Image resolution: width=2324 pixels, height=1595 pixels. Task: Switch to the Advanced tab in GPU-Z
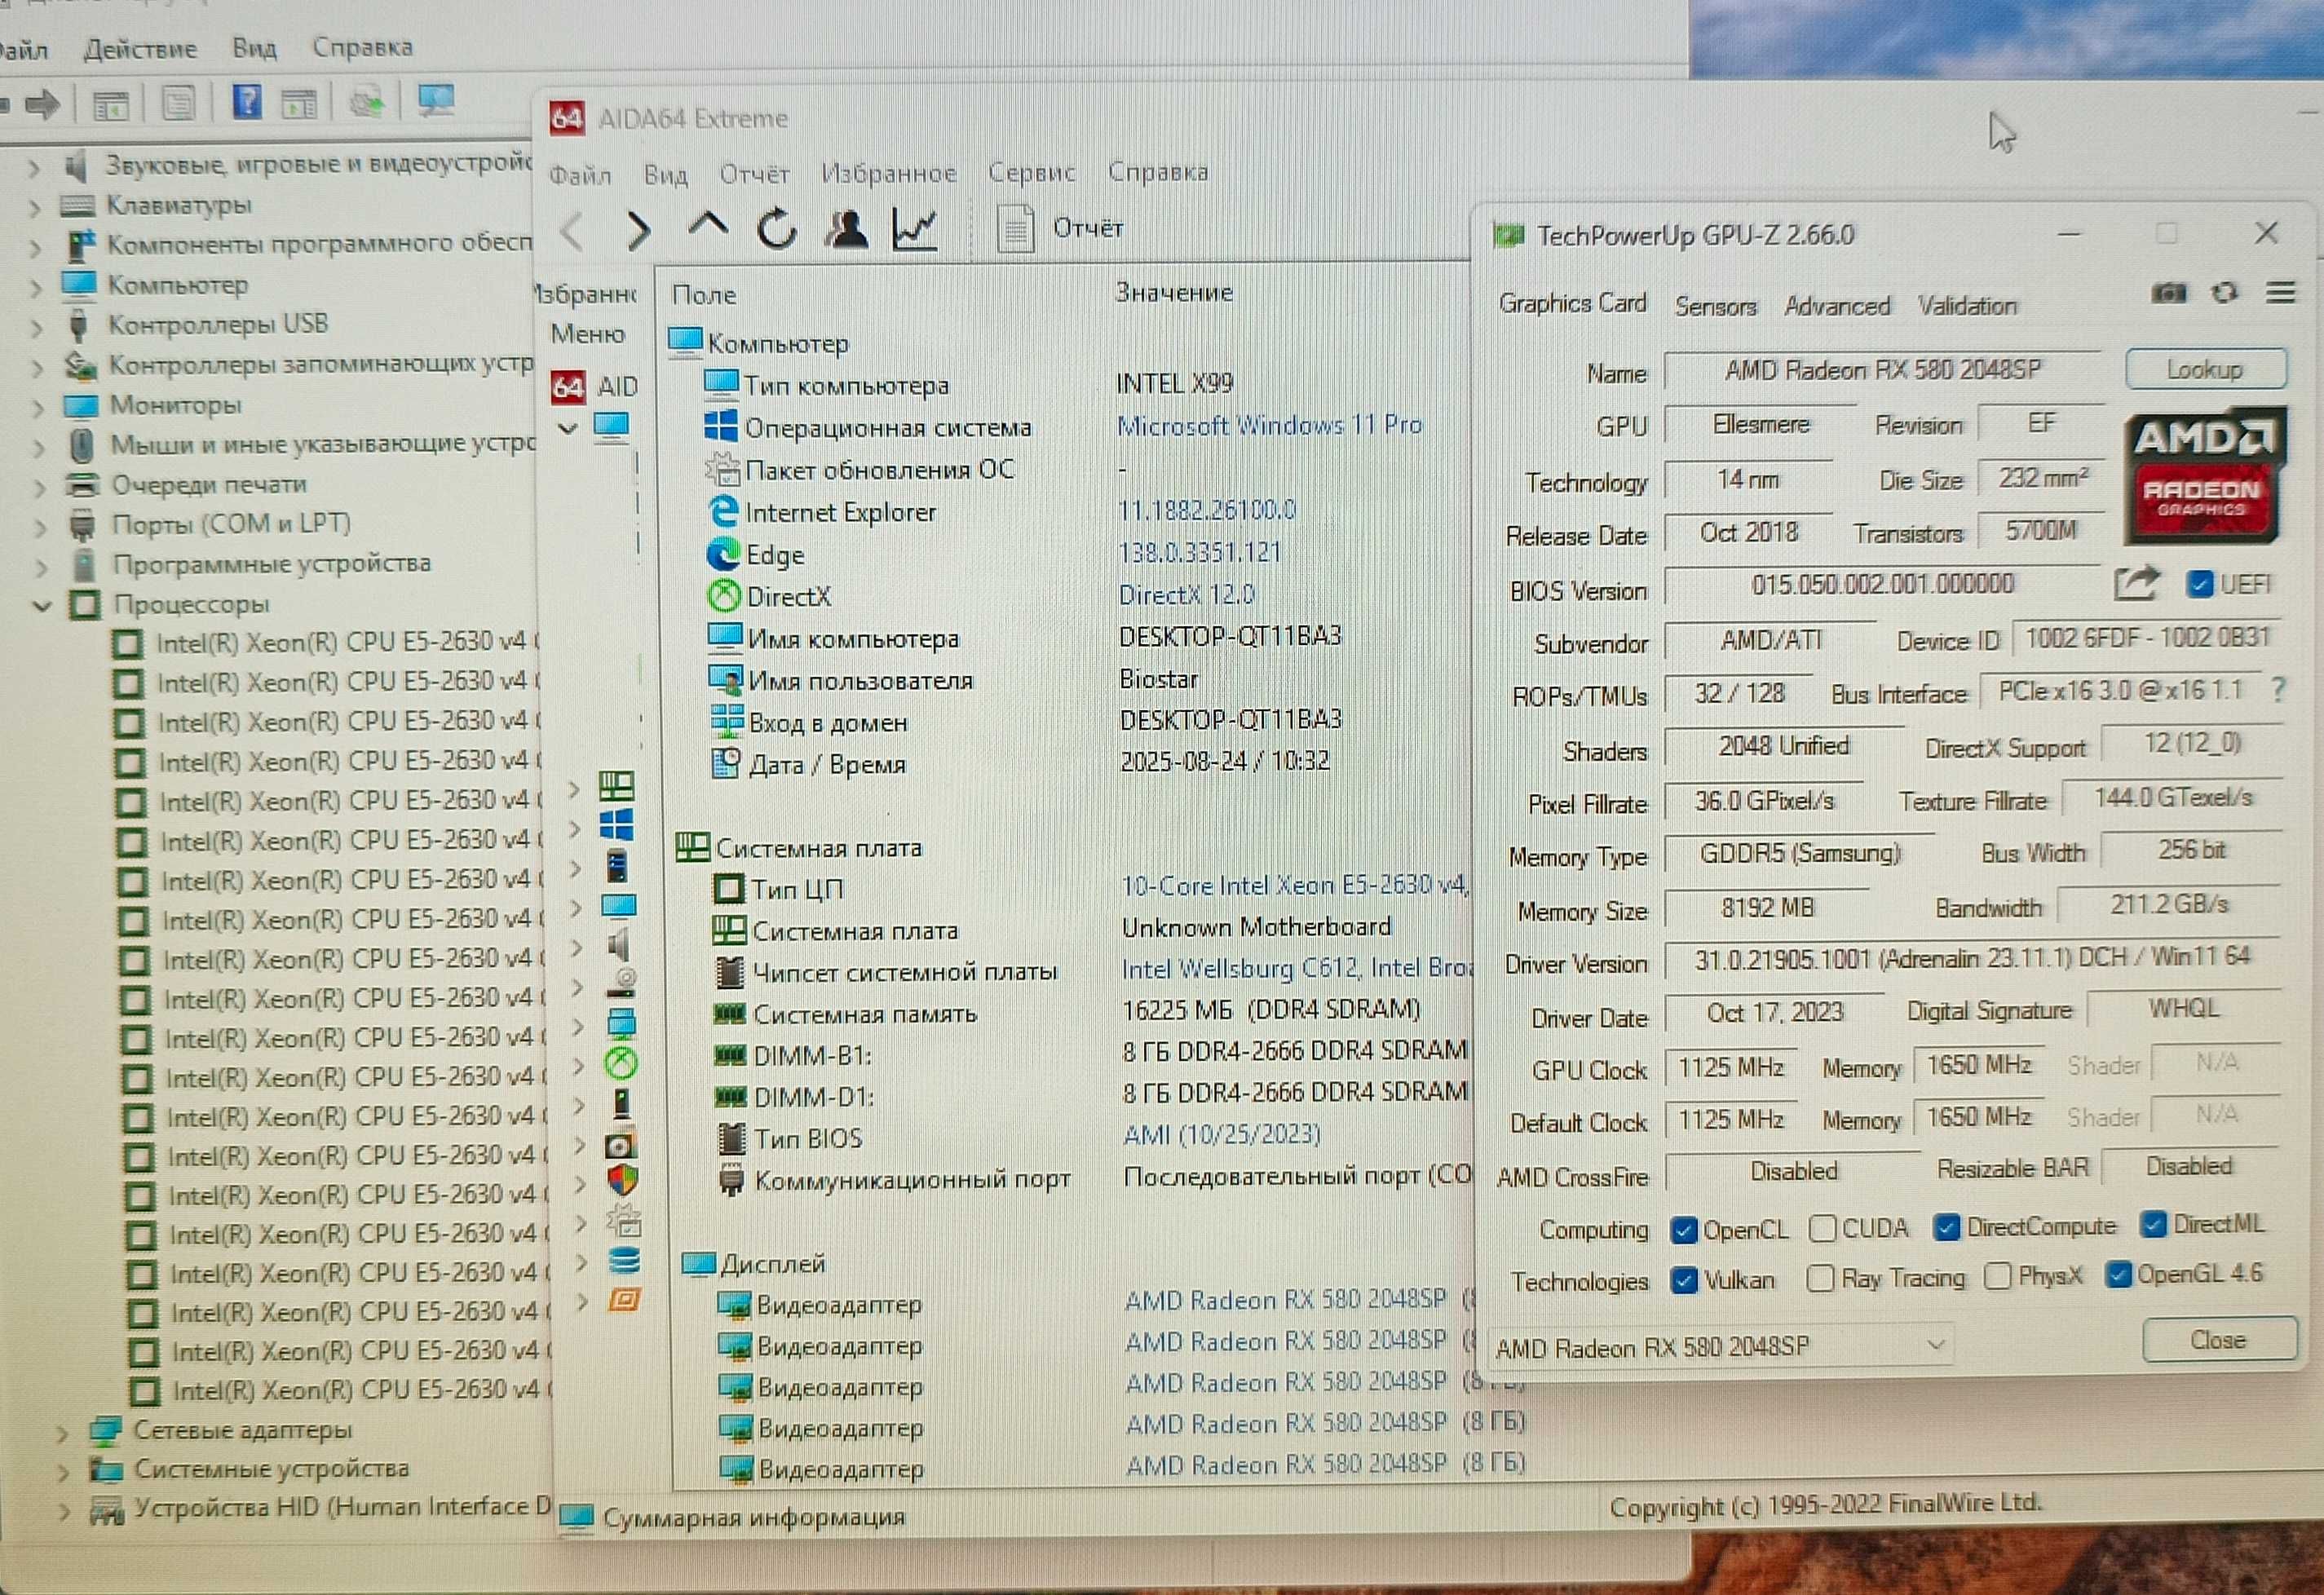(1837, 306)
